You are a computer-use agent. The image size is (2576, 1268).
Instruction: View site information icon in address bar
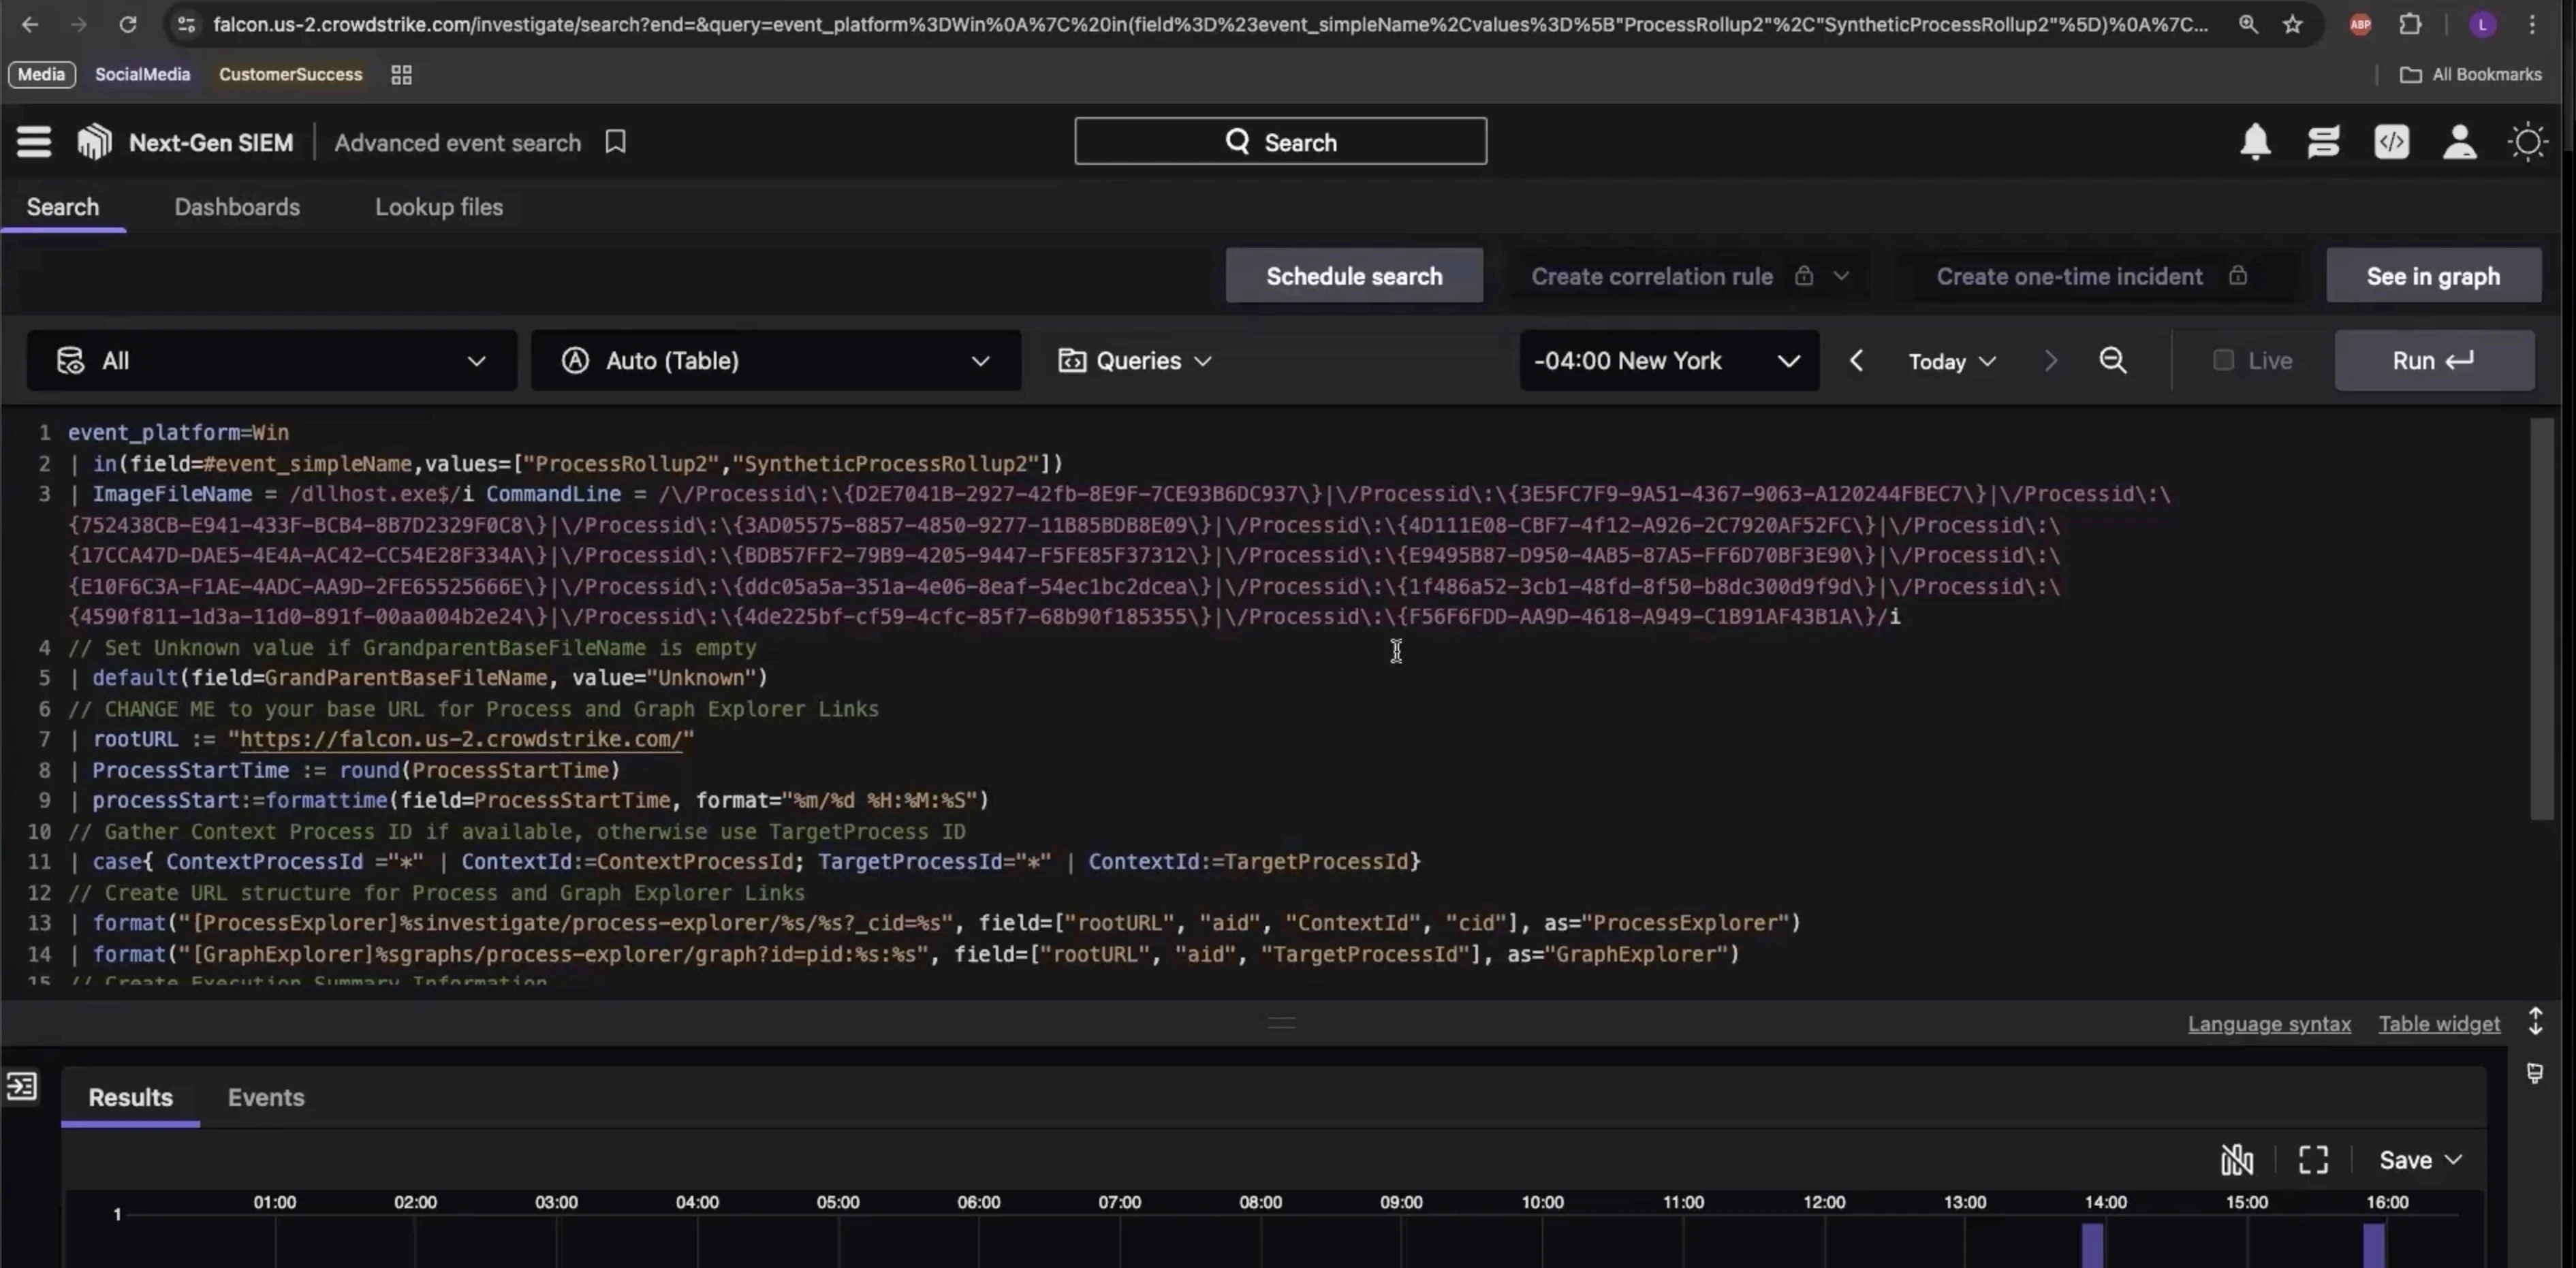tap(186, 24)
